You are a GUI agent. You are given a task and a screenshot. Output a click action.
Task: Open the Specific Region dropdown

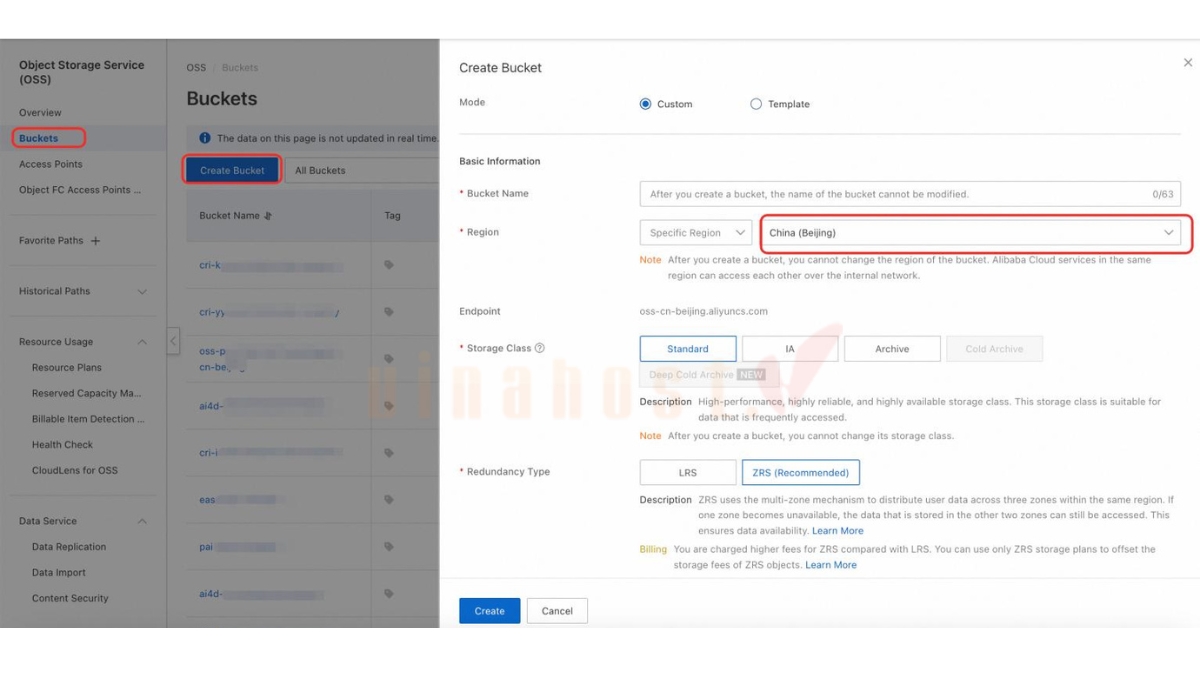[695, 233]
